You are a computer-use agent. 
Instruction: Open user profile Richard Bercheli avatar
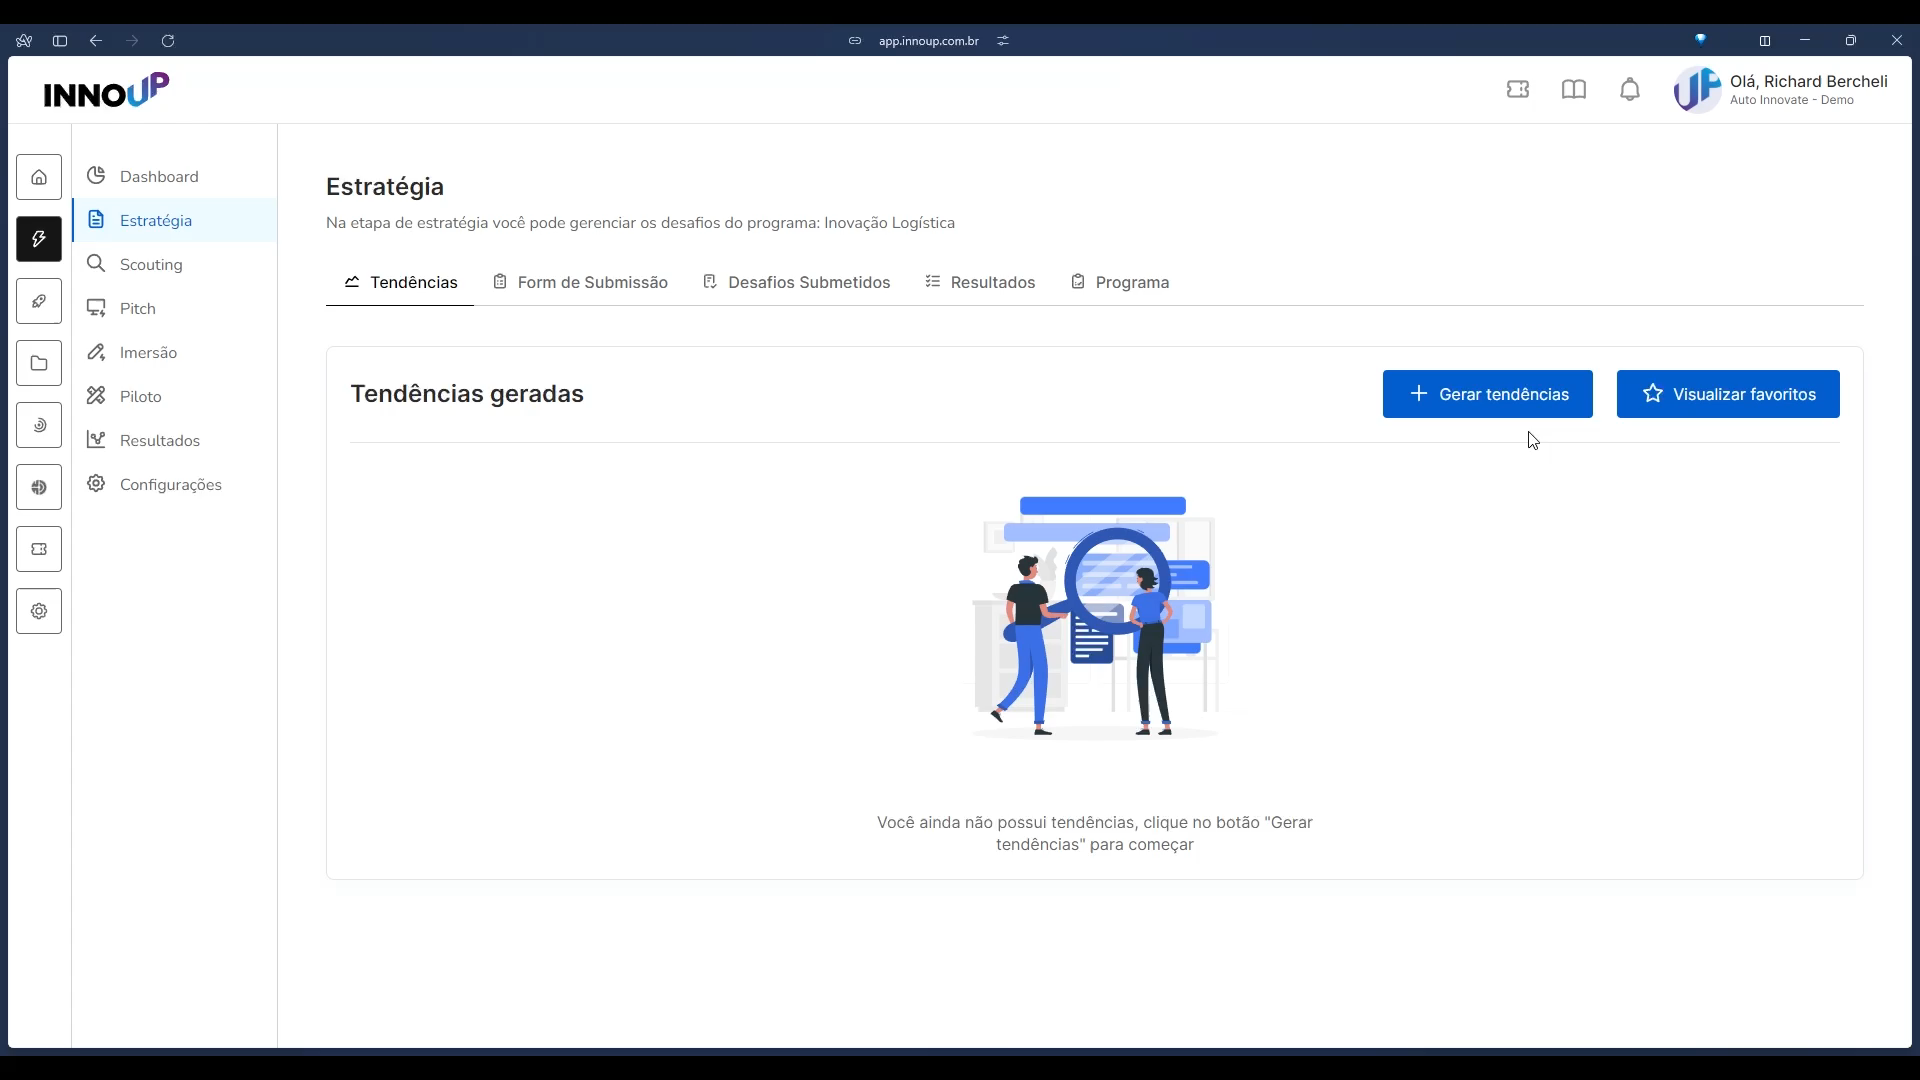coord(1697,90)
